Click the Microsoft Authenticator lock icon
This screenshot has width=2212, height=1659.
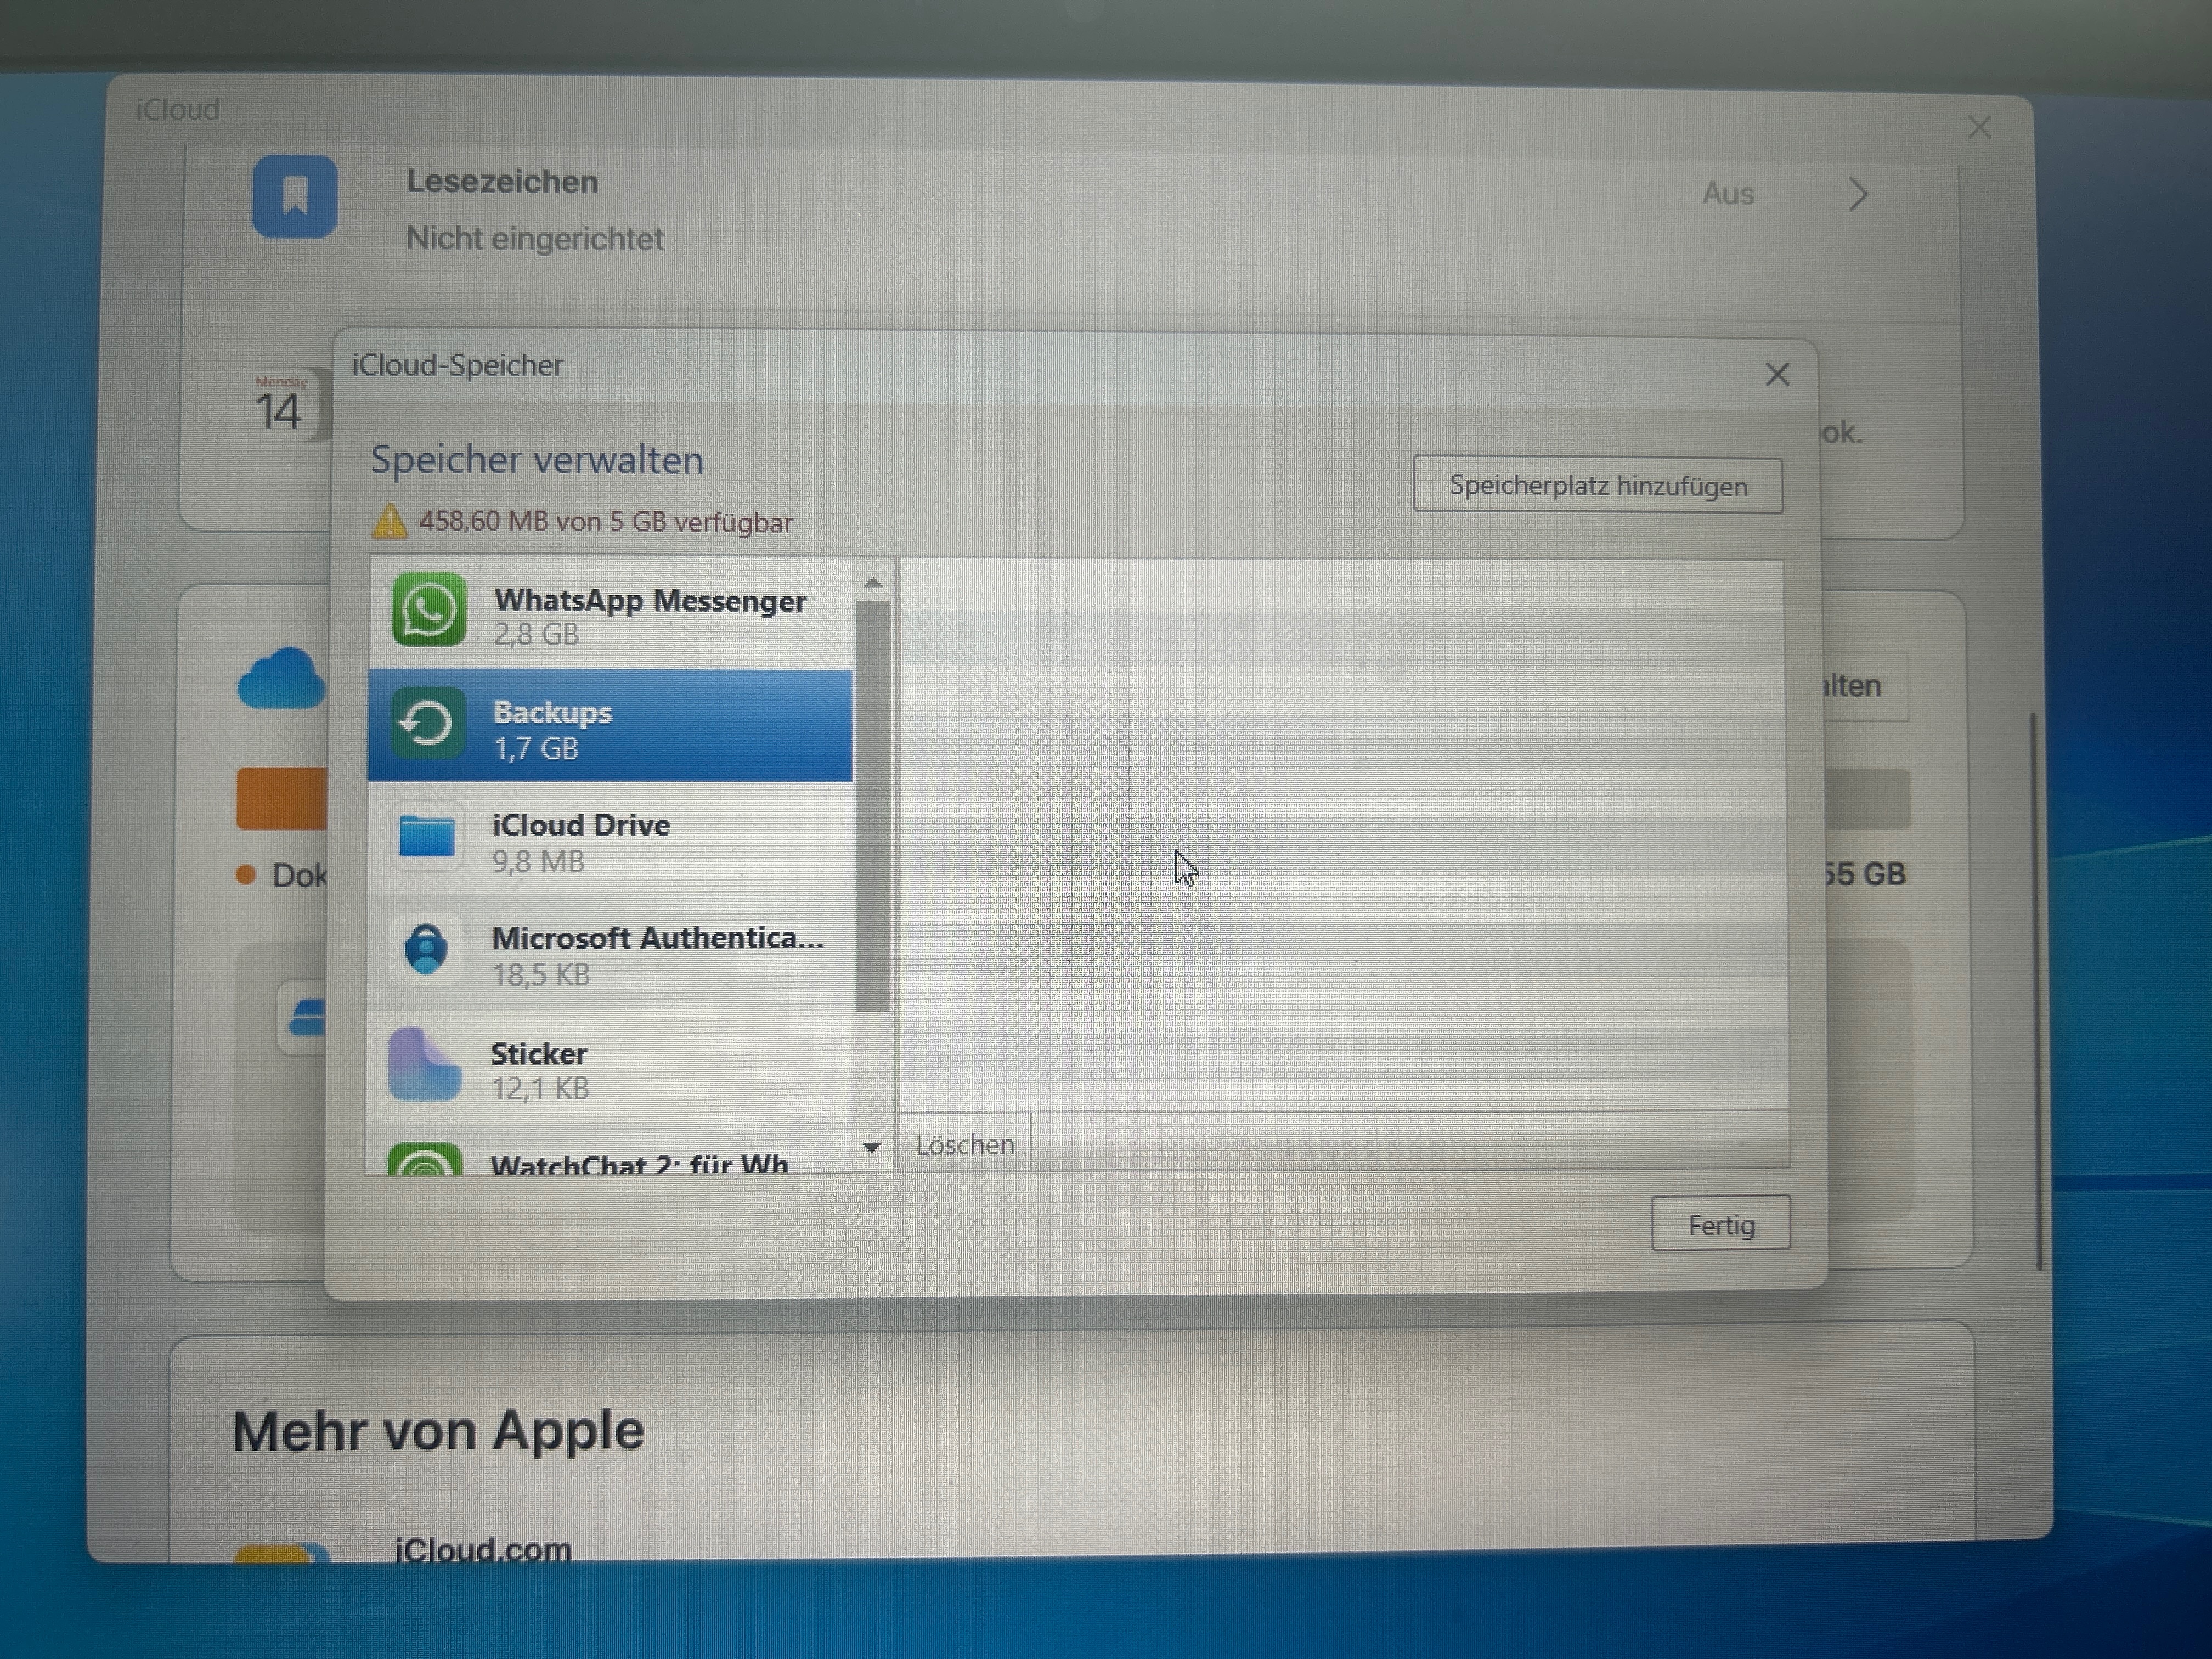tap(427, 950)
